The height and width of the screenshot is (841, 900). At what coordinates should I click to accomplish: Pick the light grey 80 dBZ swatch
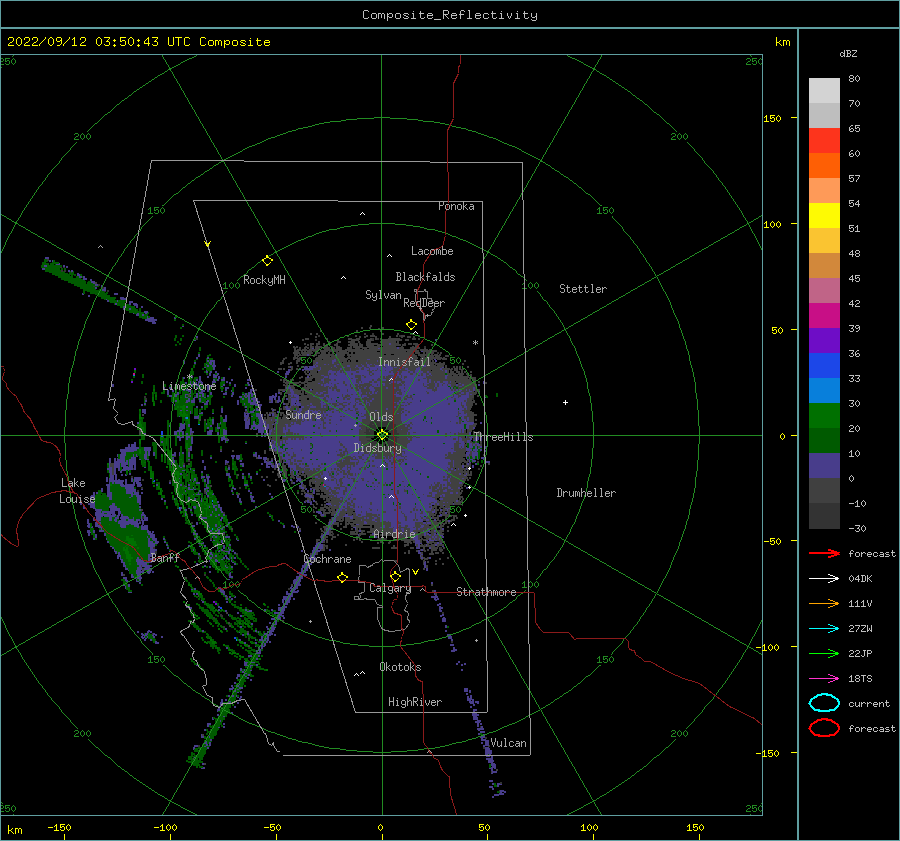coord(824,91)
